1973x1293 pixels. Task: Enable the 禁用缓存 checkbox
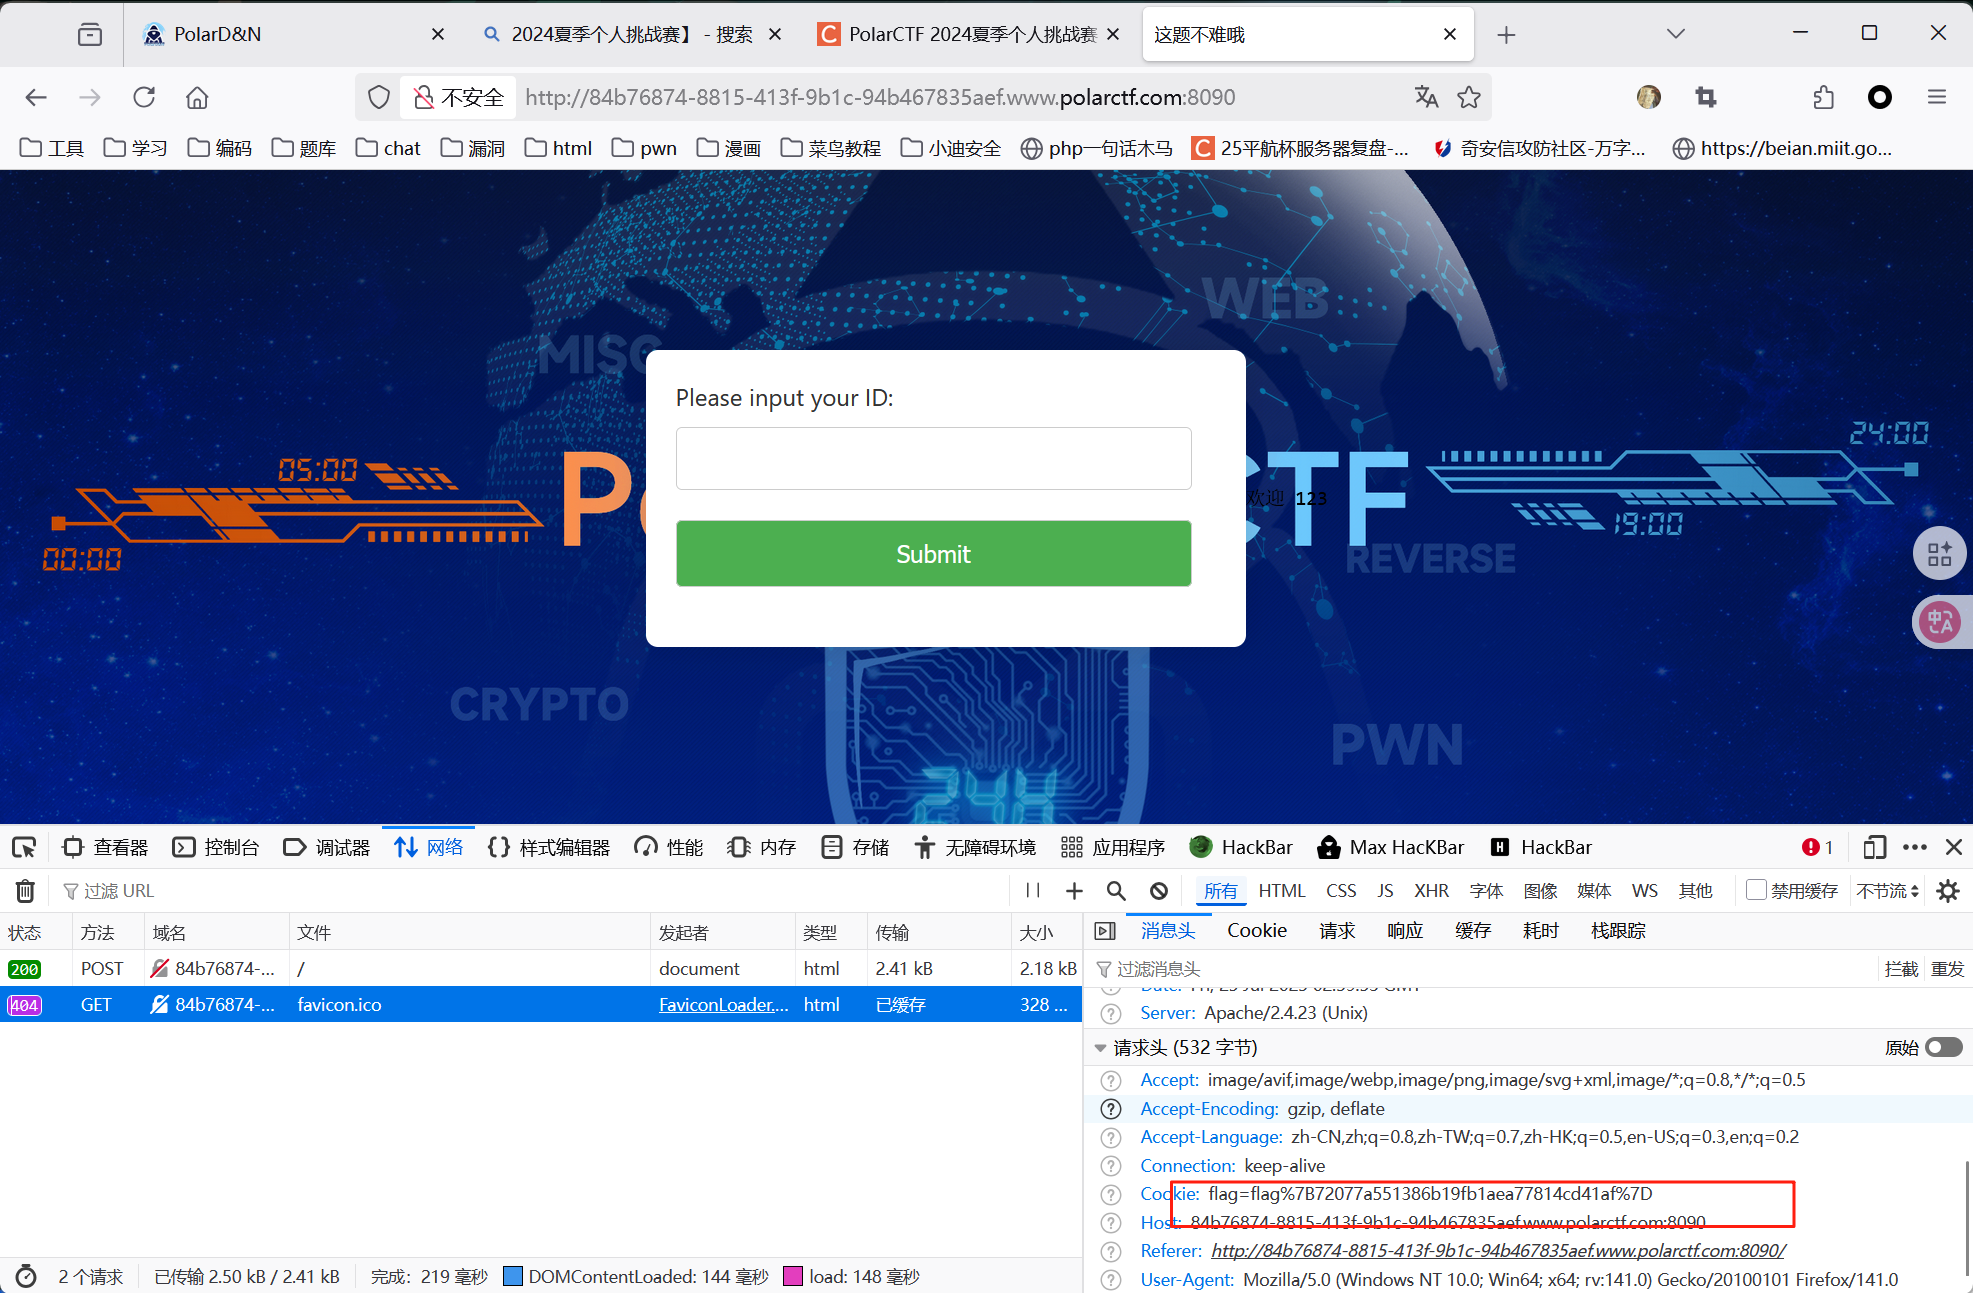coord(1756,890)
